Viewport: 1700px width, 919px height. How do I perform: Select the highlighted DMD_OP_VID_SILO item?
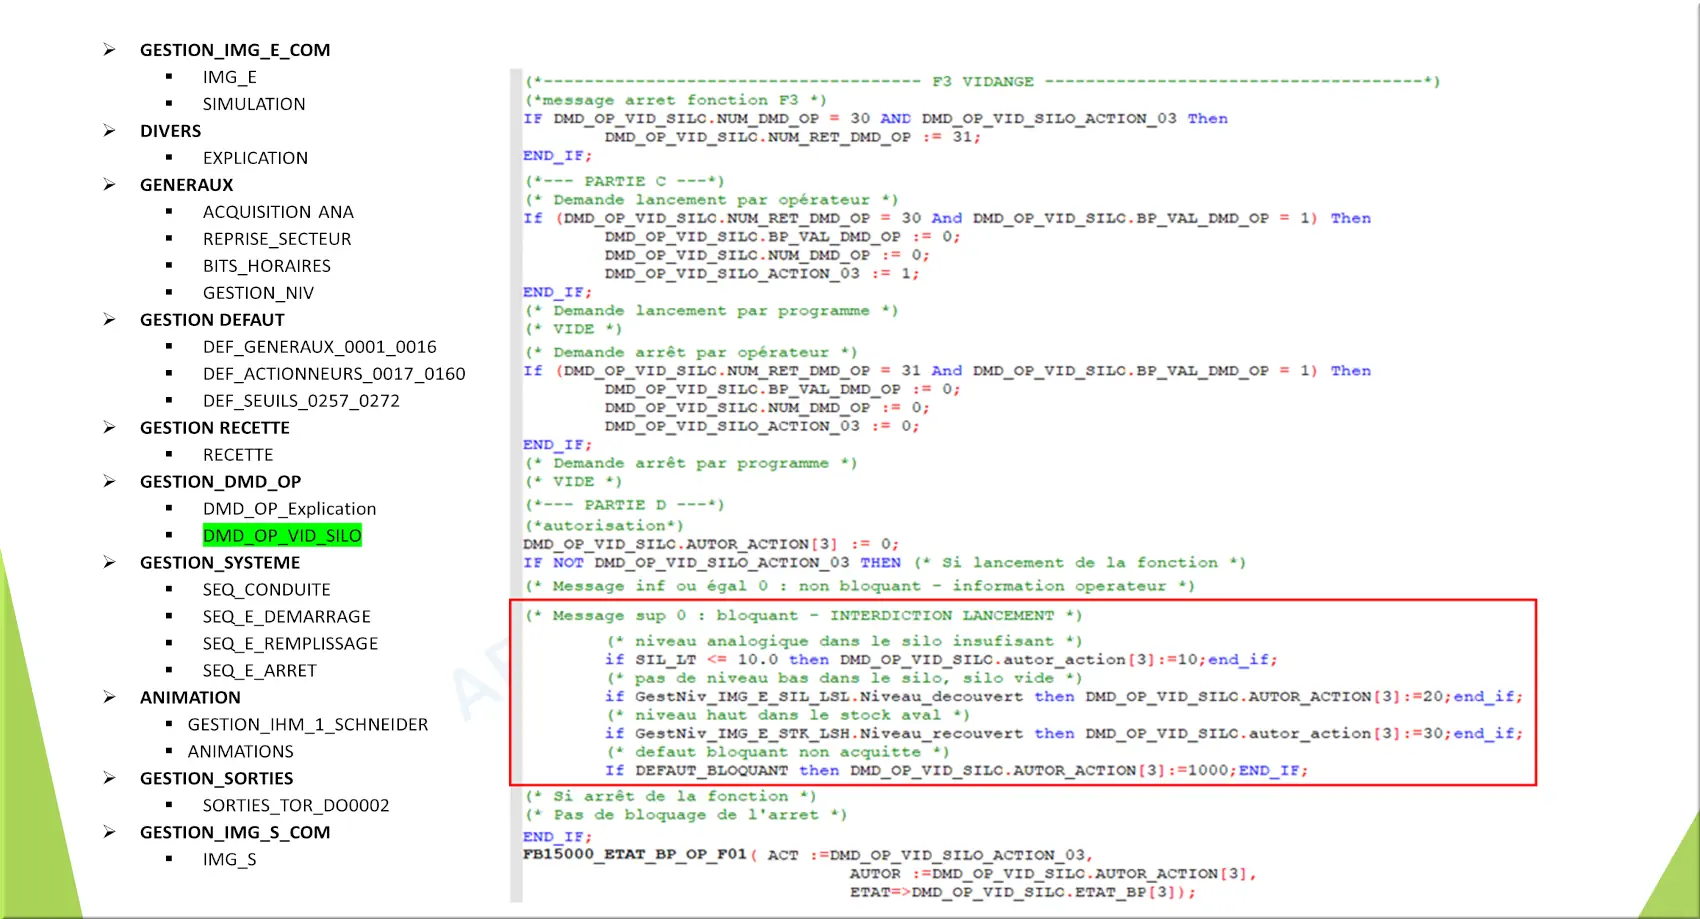(x=282, y=536)
